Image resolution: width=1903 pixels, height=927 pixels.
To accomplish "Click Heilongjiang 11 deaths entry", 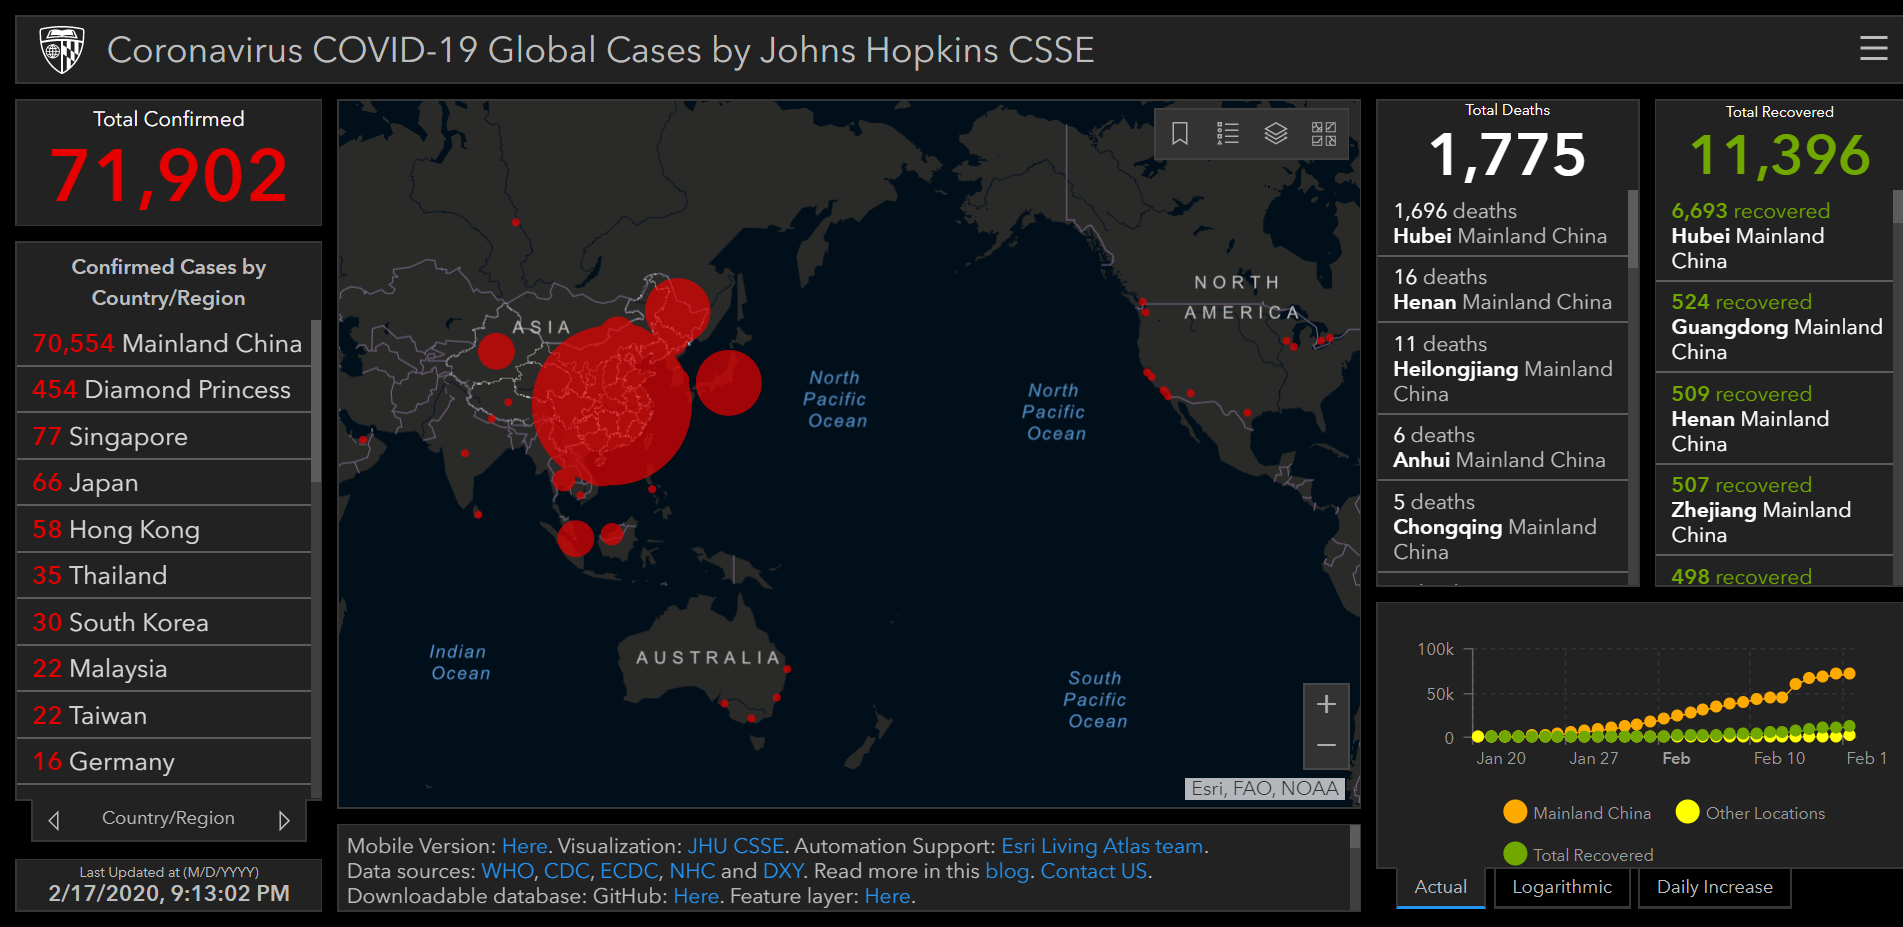I will click(x=1502, y=368).
